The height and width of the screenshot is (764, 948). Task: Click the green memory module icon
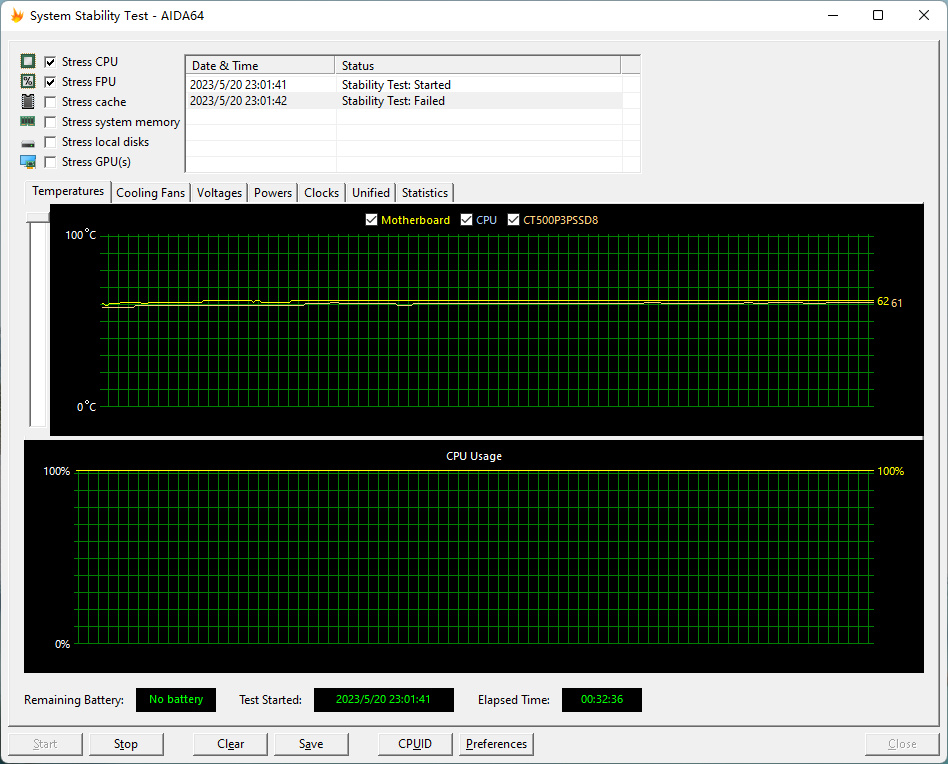pos(28,121)
